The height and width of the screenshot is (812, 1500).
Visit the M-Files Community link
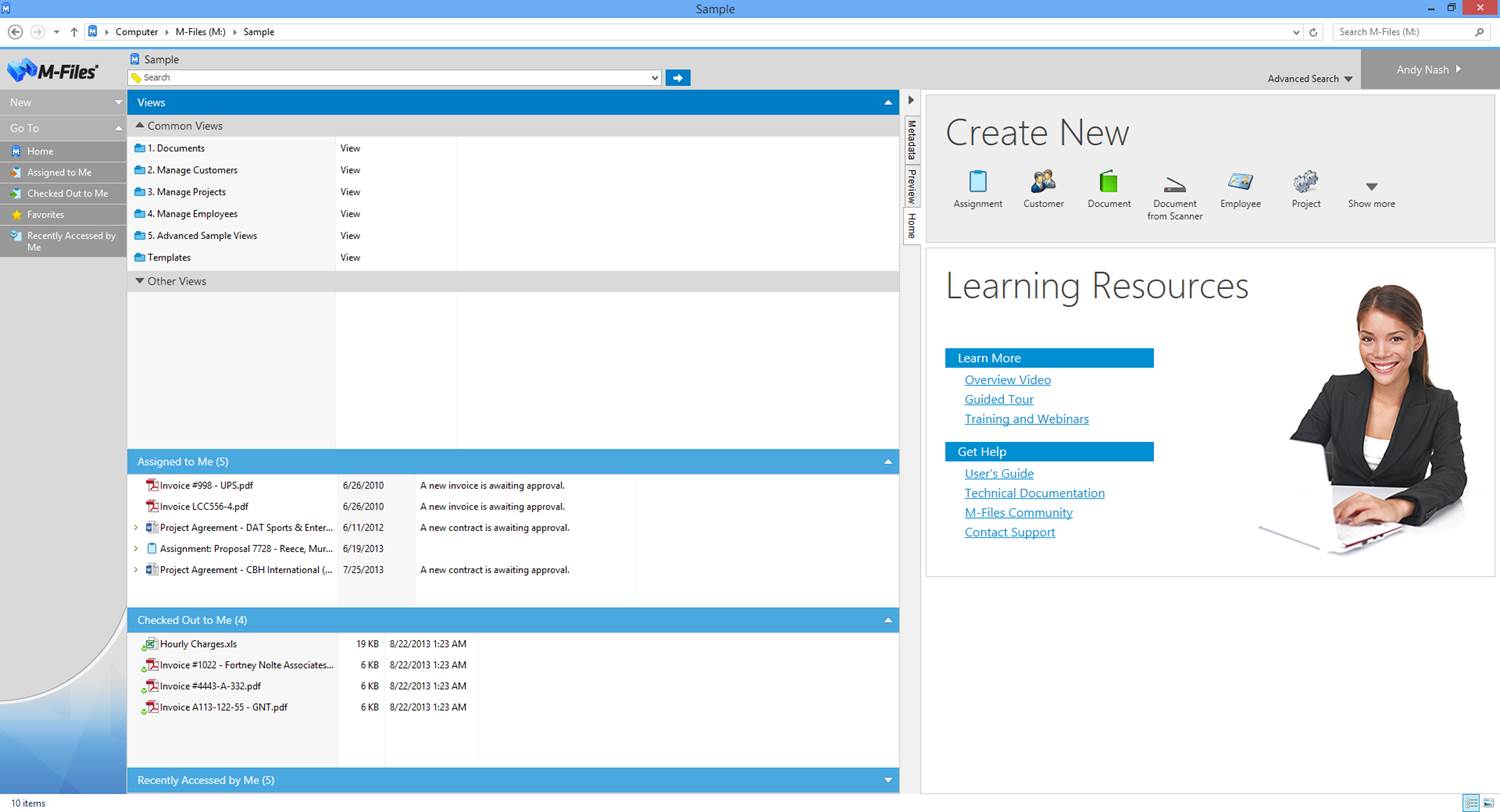pyautogui.click(x=1018, y=512)
